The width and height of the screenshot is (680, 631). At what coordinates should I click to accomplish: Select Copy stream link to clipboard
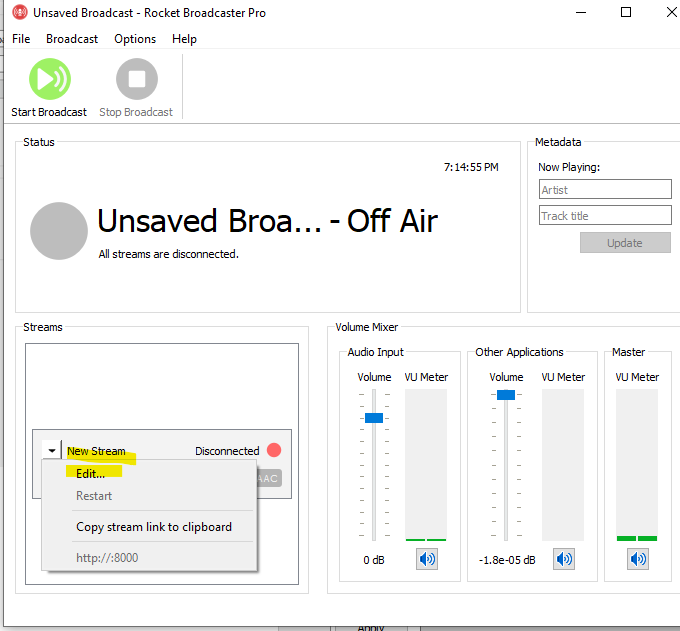click(149, 527)
